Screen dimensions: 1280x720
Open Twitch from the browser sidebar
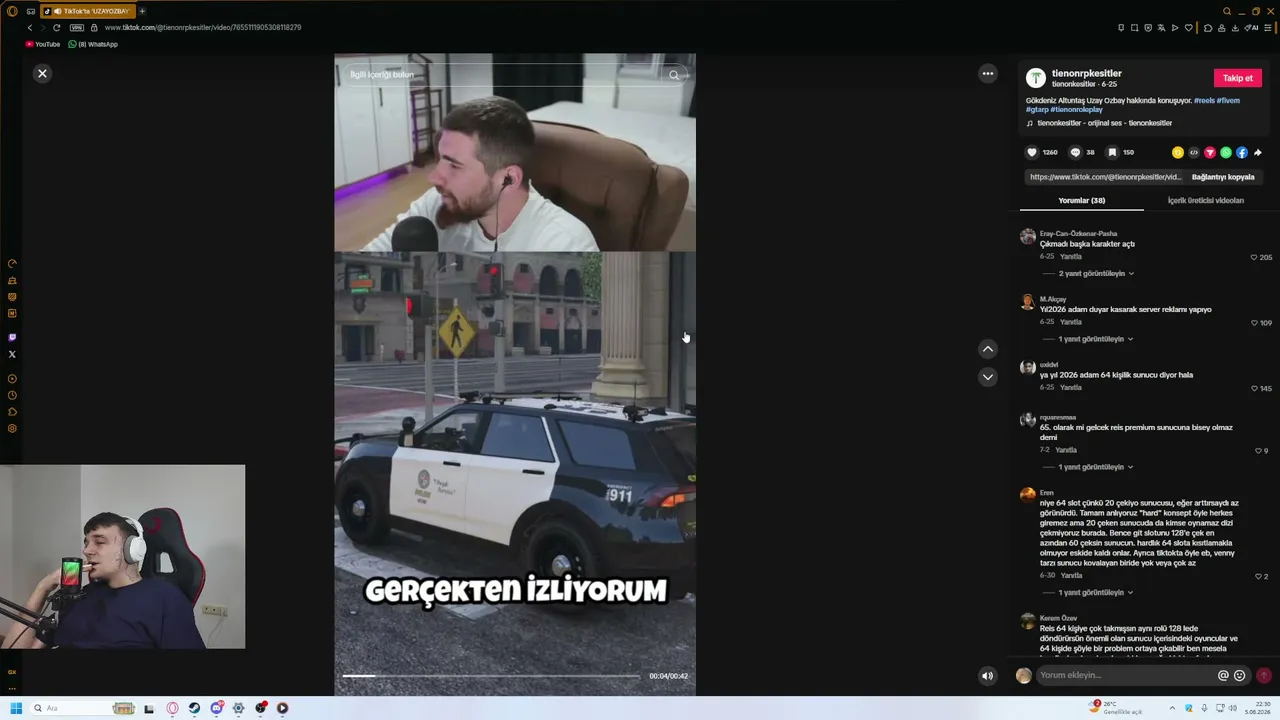coord(12,338)
